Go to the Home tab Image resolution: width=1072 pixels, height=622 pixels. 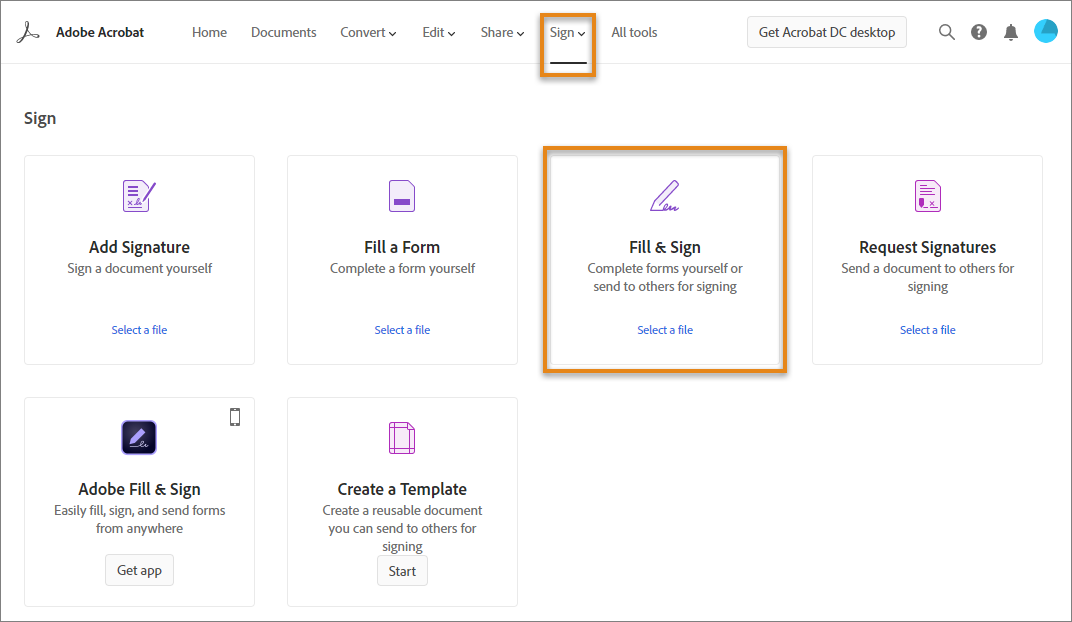click(209, 32)
